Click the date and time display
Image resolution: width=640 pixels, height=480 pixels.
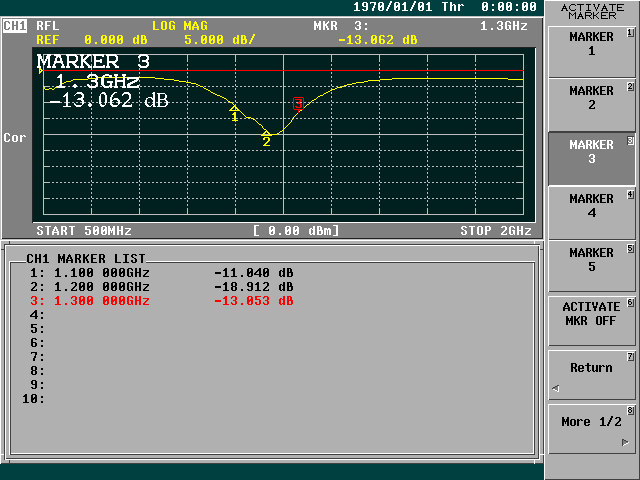(x=444, y=7)
